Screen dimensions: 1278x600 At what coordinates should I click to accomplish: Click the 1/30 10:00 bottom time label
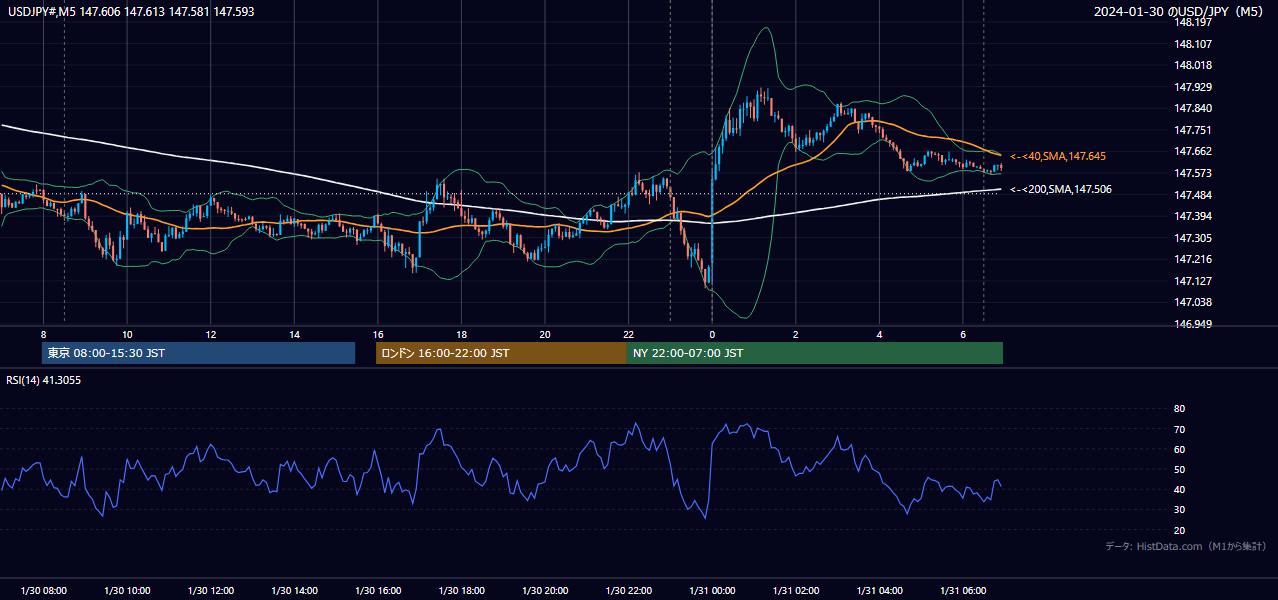click(127, 591)
